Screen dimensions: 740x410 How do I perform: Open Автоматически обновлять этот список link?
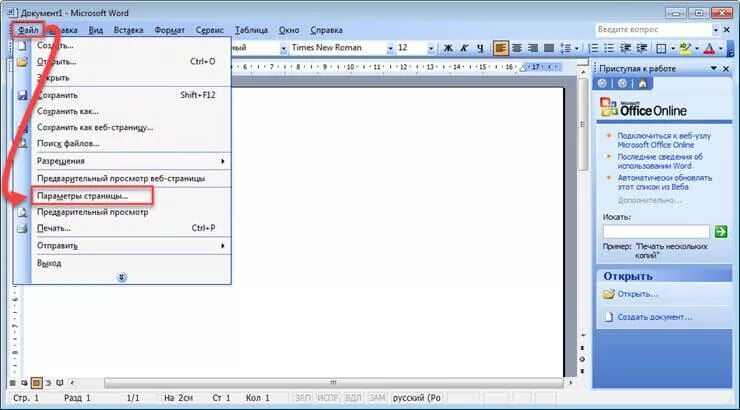point(664,182)
